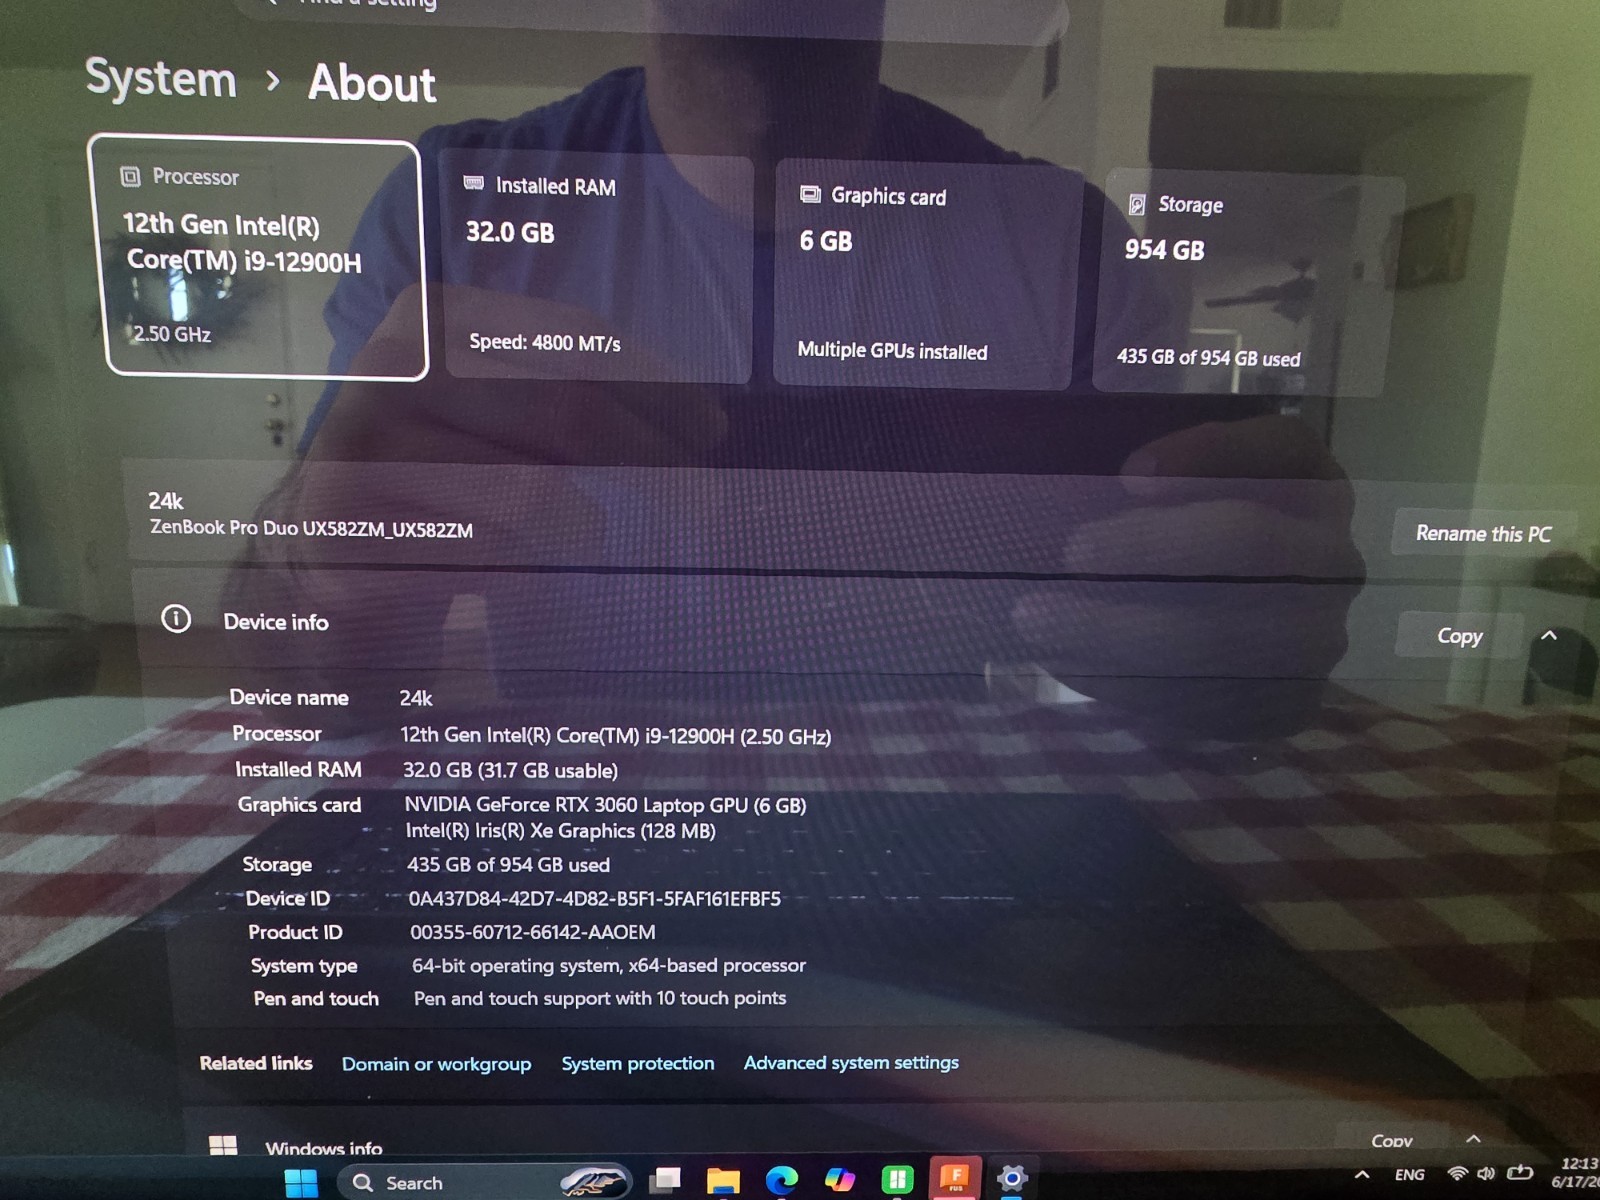Click the Installed RAM memory icon

tap(474, 183)
